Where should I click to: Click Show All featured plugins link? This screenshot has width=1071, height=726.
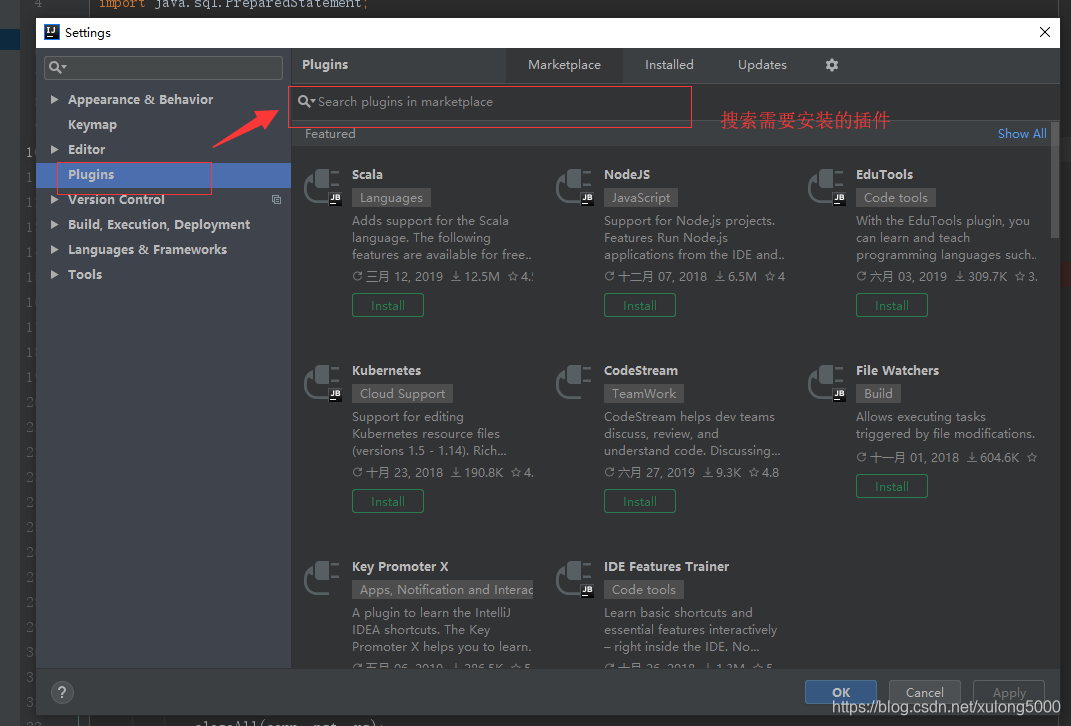(1022, 134)
